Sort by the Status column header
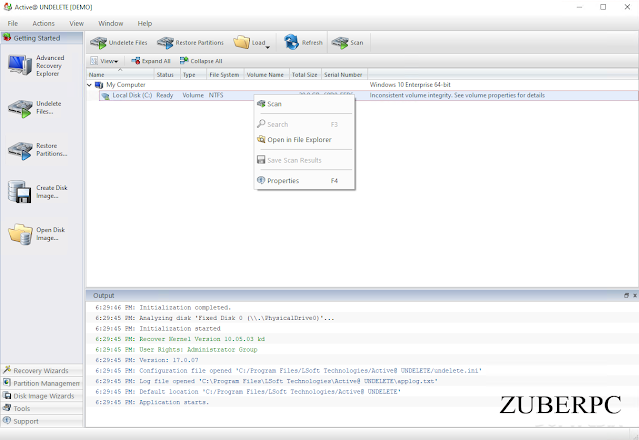 click(167, 75)
